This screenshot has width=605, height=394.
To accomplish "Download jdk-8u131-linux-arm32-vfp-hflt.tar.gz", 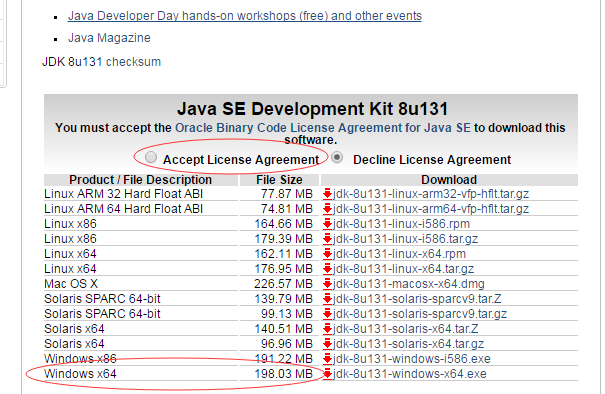I will (x=431, y=194).
